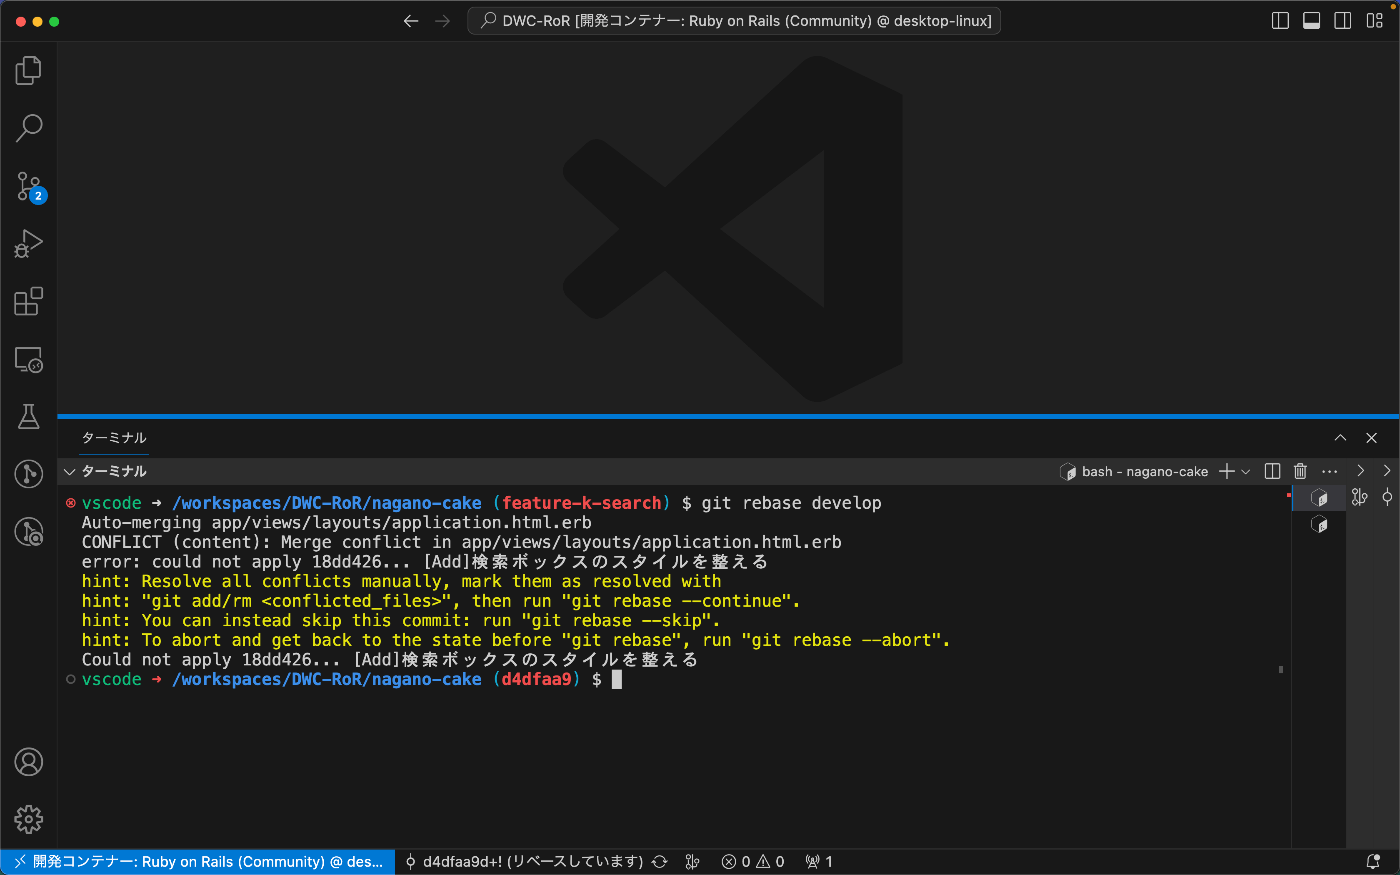Close the terminal panel
Image resolution: width=1400 pixels, height=875 pixels.
(1372, 438)
